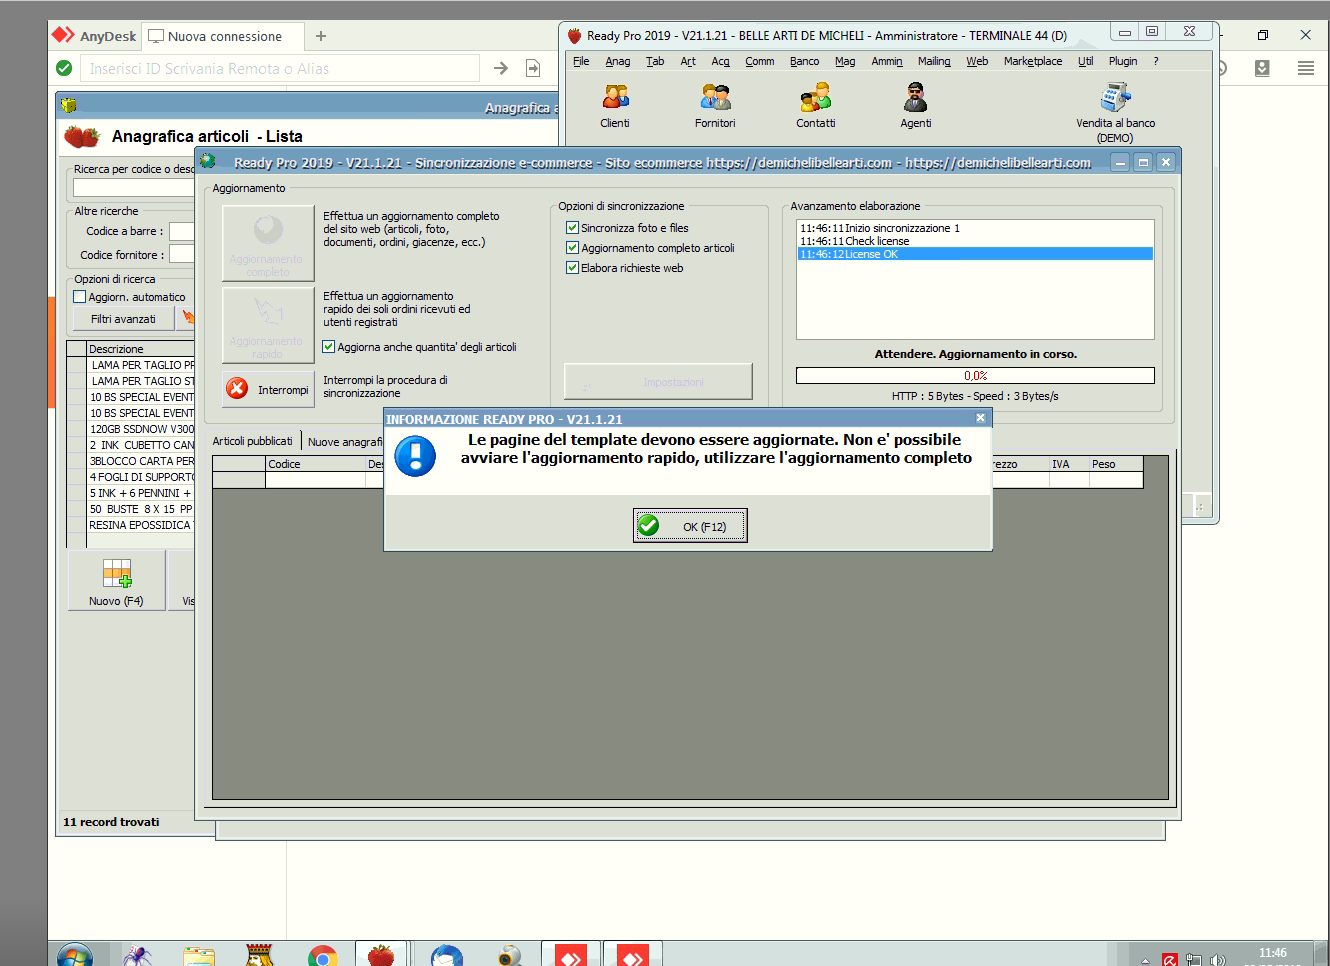The image size is (1330, 966).
Task: Open the Web menu
Action: pyautogui.click(x=977, y=61)
